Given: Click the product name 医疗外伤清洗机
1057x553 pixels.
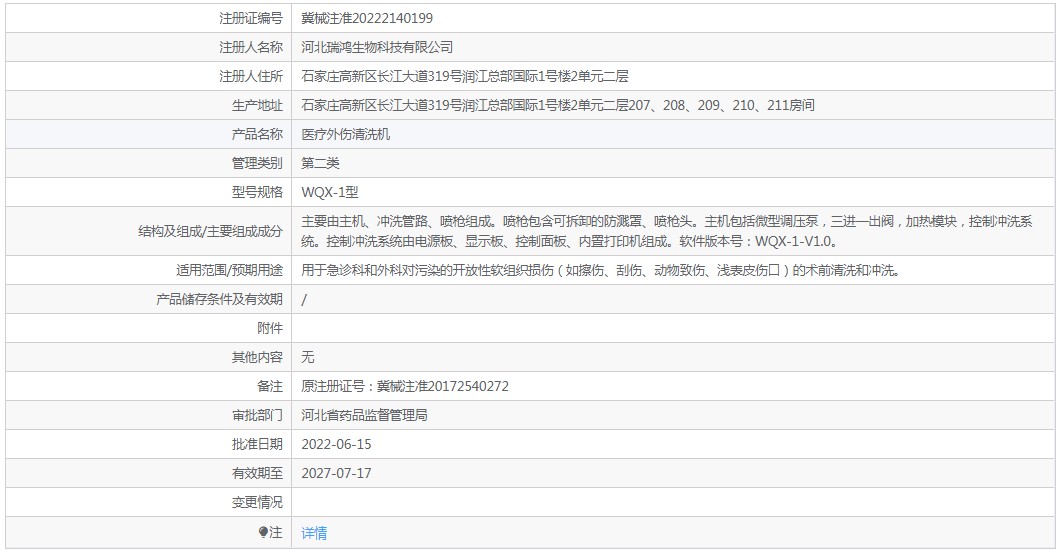Looking at the screenshot, I should tap(346, 134).
